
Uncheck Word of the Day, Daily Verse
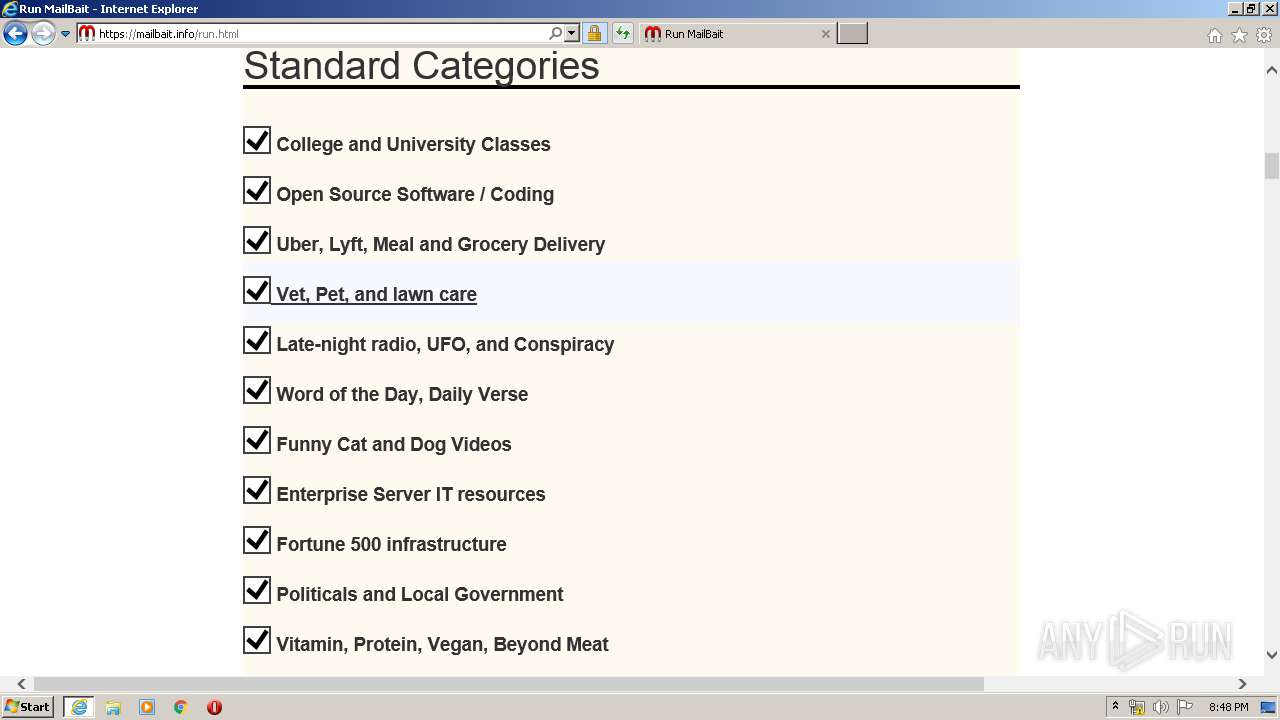[x=257, y=390]
